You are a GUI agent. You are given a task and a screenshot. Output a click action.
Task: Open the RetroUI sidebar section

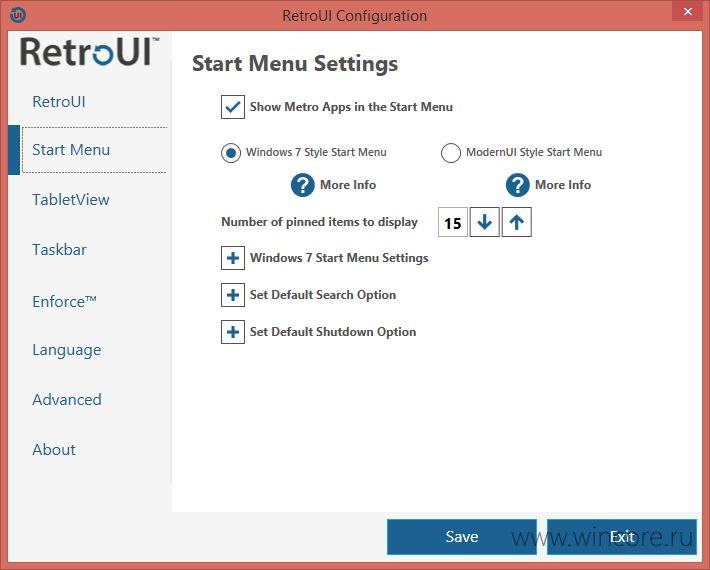[x=59, y=101]
